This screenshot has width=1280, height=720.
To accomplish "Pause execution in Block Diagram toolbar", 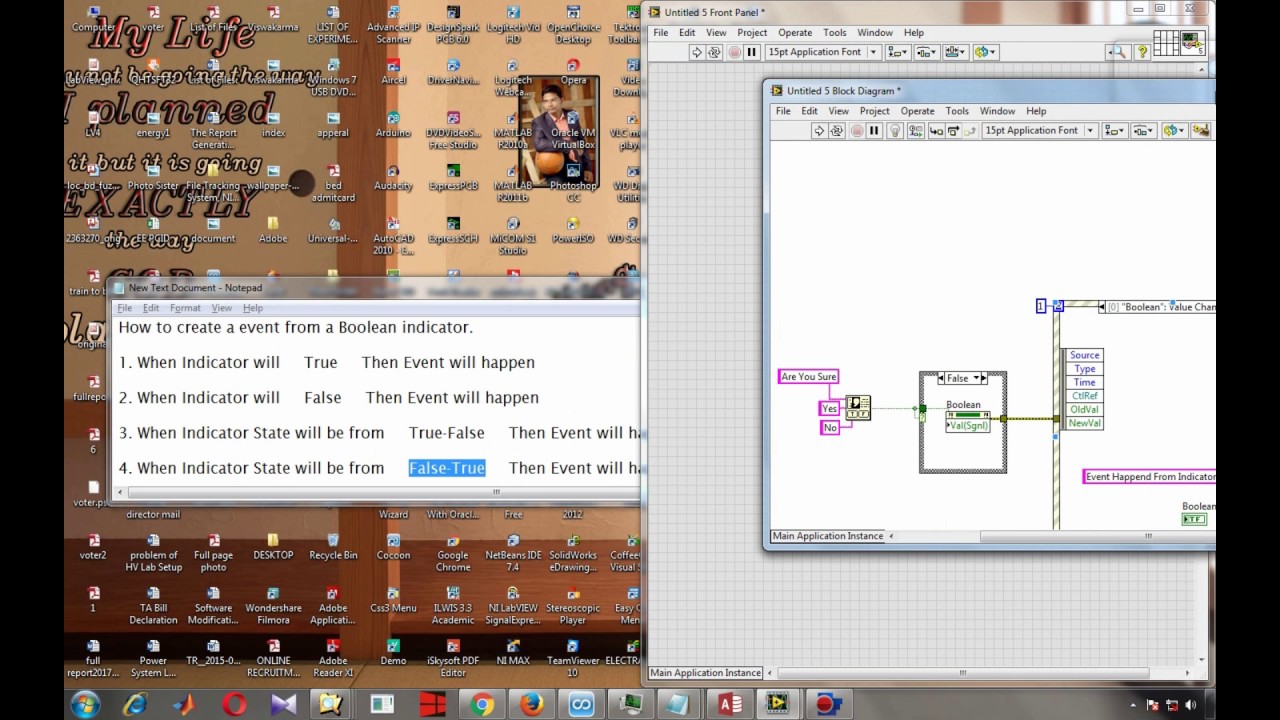I will pos(874,131).
